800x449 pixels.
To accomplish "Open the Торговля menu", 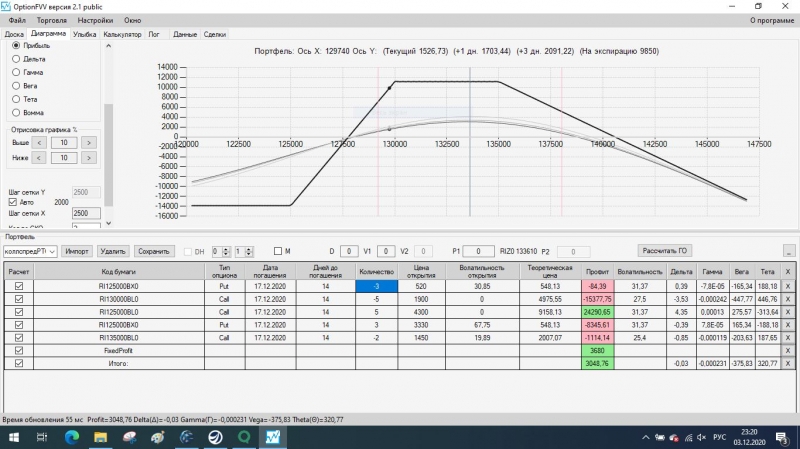I will pyautogui.click(x=52, y=20).
